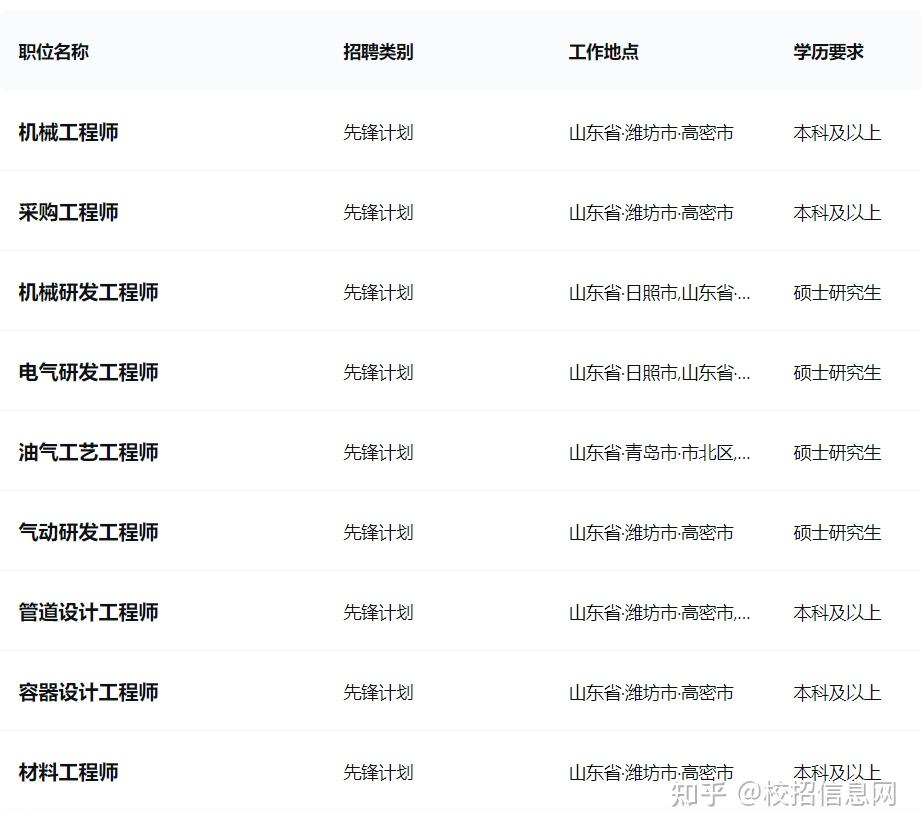The height and width of the screenshot is (831, 921).
Task: Open the 材料工程师 job listing
Action: pyautogui.click(x=68, y=772)
